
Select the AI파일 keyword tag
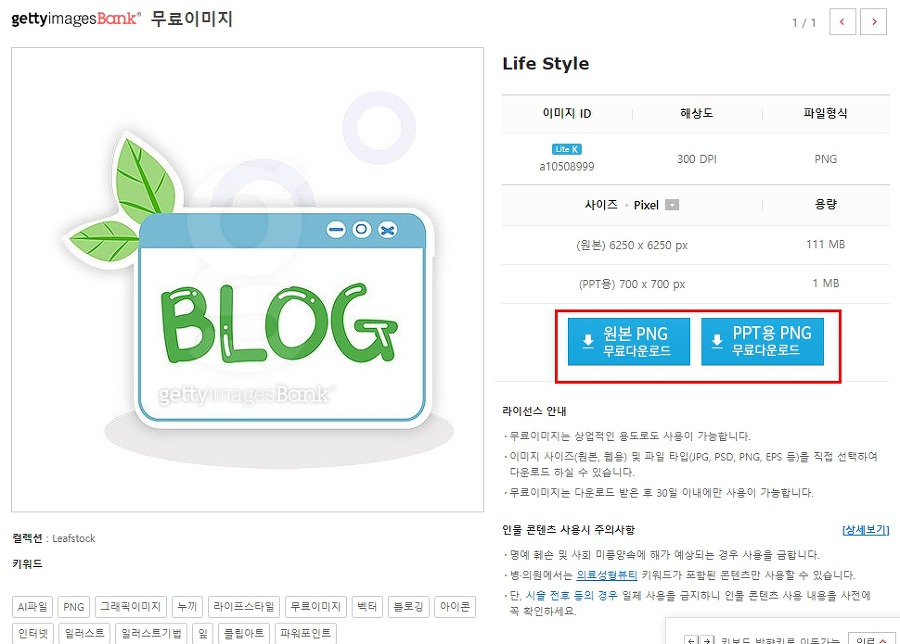point(32,607)
